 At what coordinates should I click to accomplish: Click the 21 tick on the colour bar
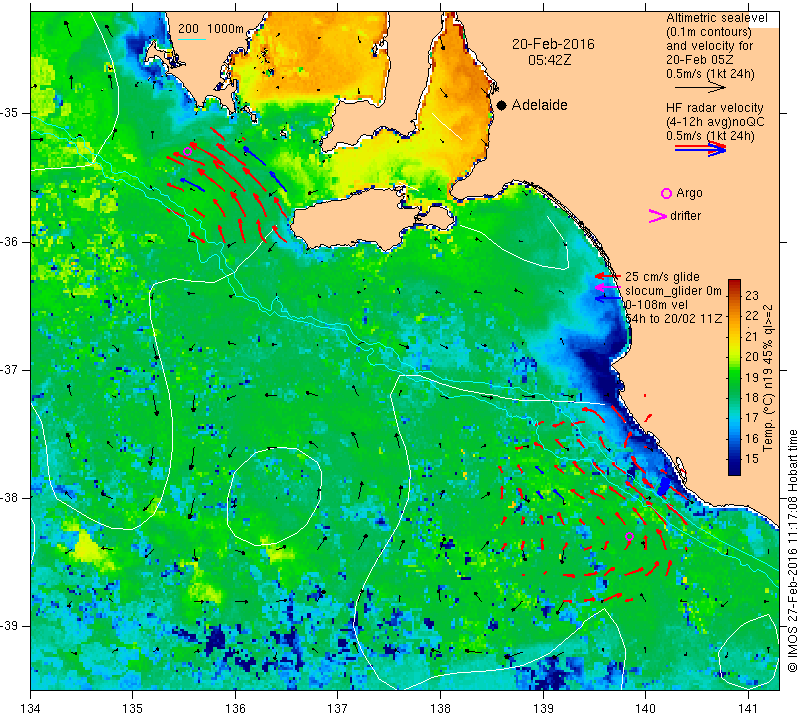tap(752, 337)
